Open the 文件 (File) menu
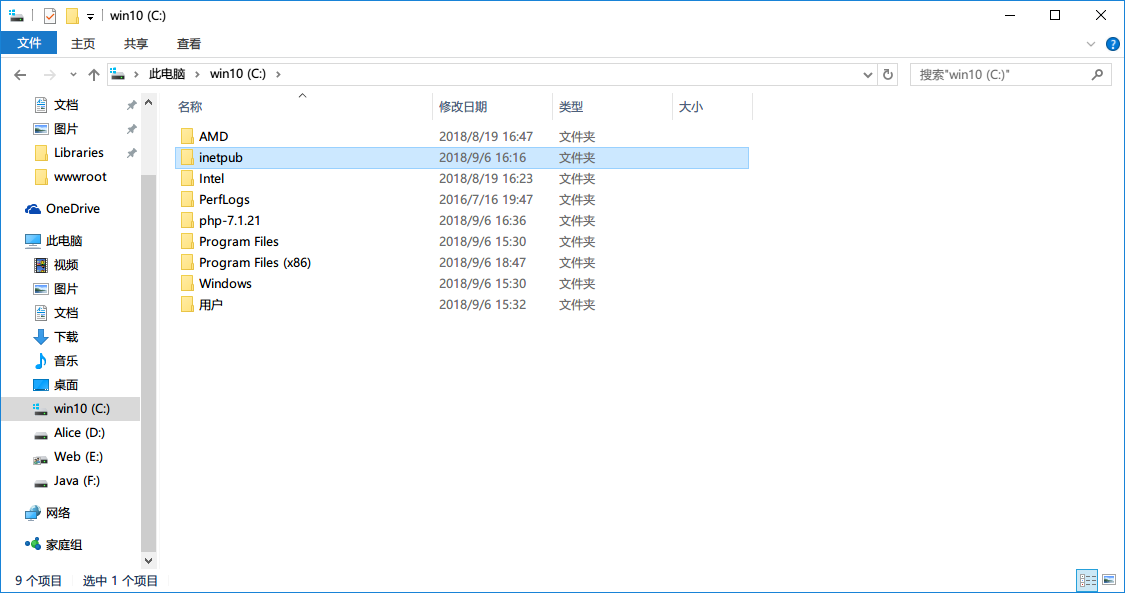The height and width of the screenshot is (593, 1125). [x=29, y=43]
